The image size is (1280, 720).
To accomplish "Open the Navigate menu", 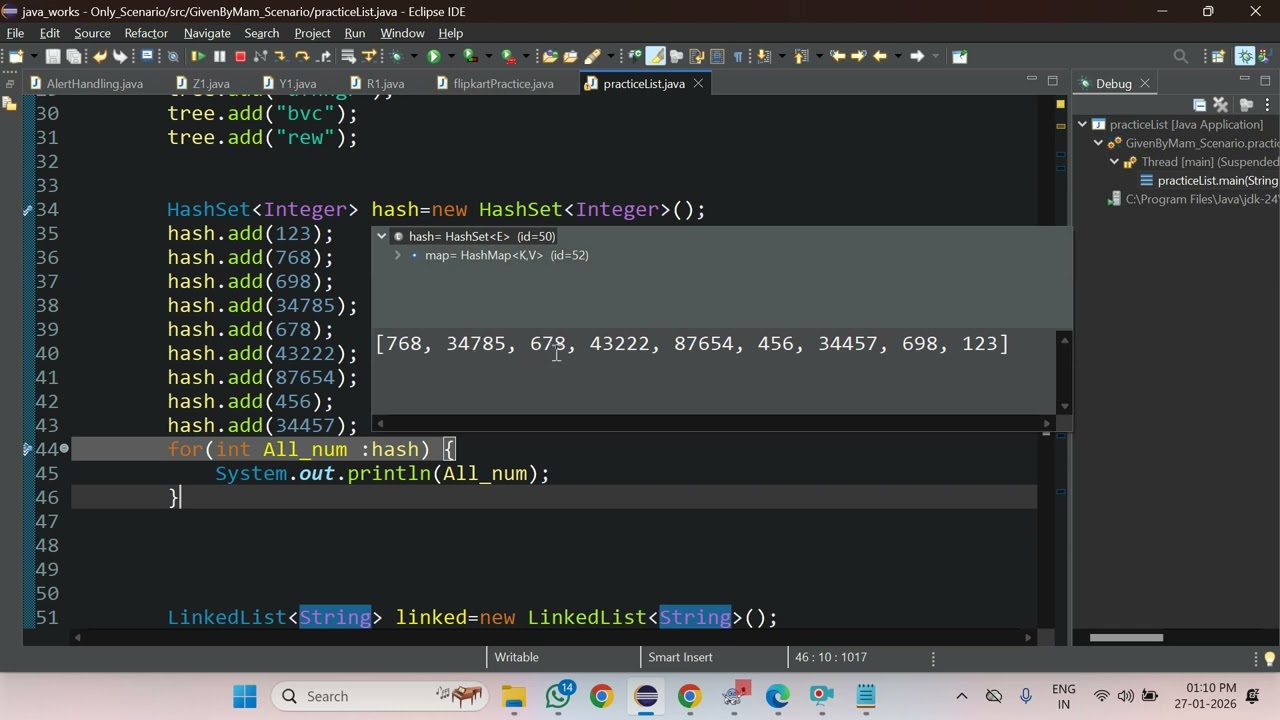I will (x=207, y=33).
